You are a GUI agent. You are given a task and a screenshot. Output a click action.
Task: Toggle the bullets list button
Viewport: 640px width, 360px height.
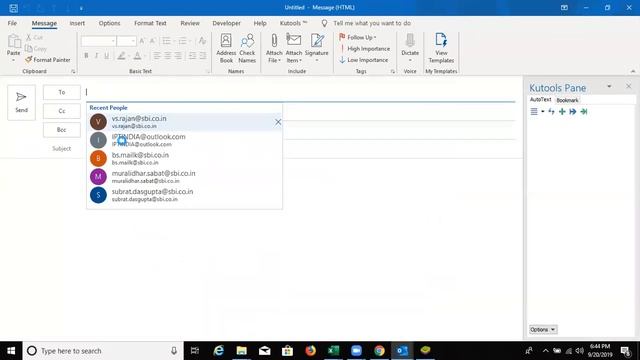pos(167,41)
